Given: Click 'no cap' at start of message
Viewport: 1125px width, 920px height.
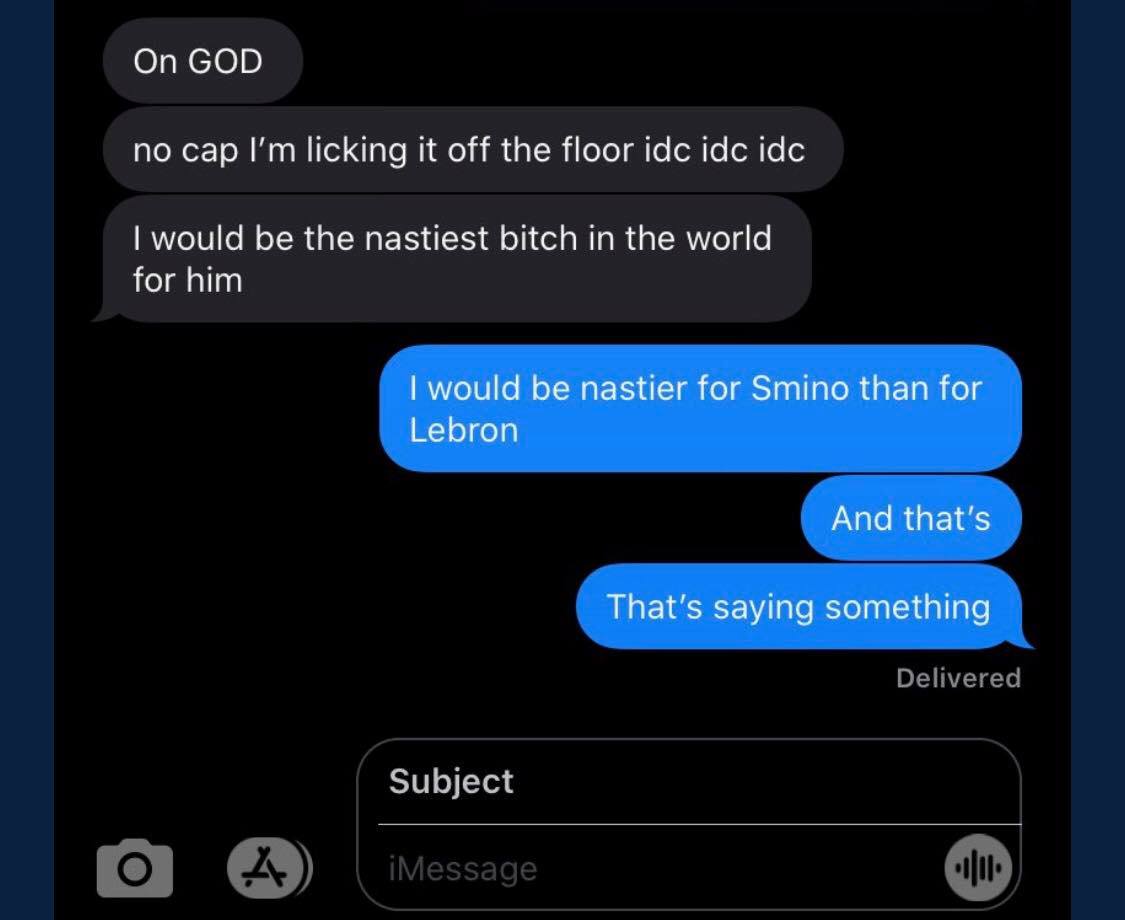Looking at the screenshot, I should coord(184,151).
